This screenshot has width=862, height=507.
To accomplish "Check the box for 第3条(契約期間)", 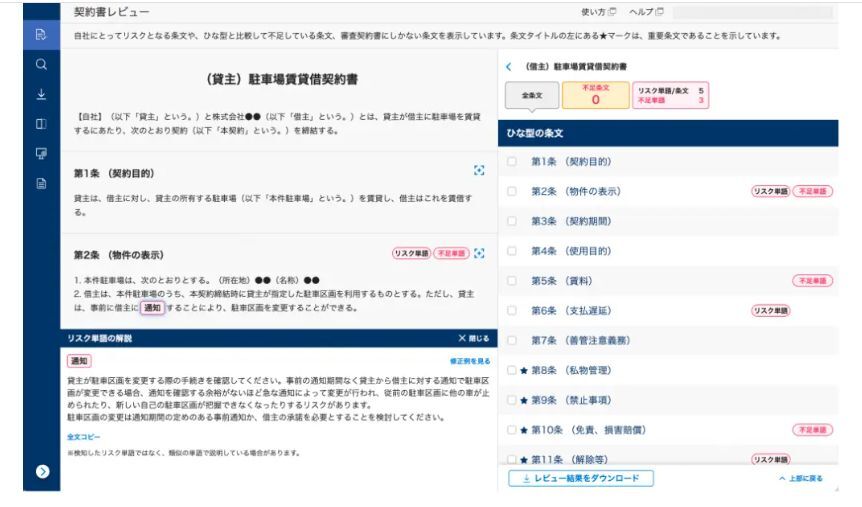I will point(512,221).
